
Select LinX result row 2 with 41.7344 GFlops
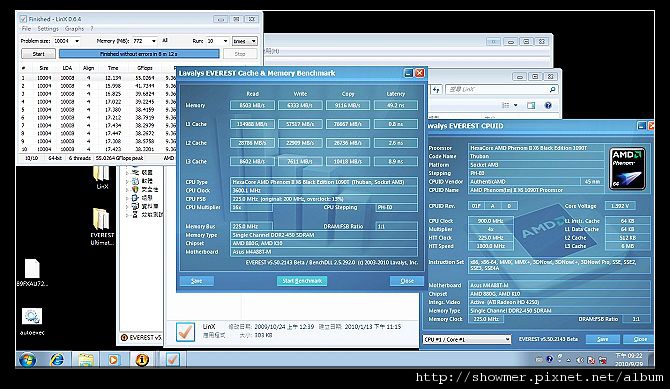(x=97, y=86)
